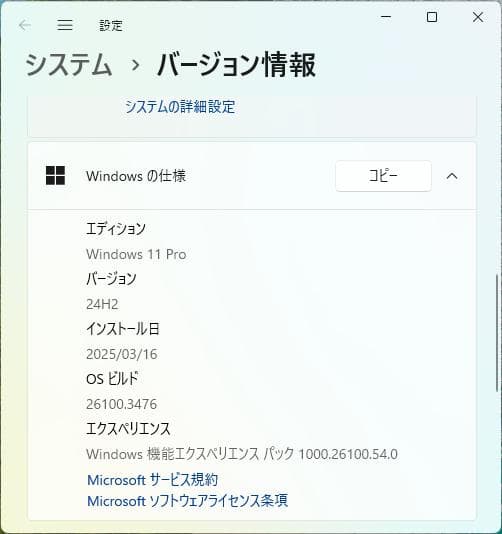Open Microsoft サービス規約 link

(153, 480)
